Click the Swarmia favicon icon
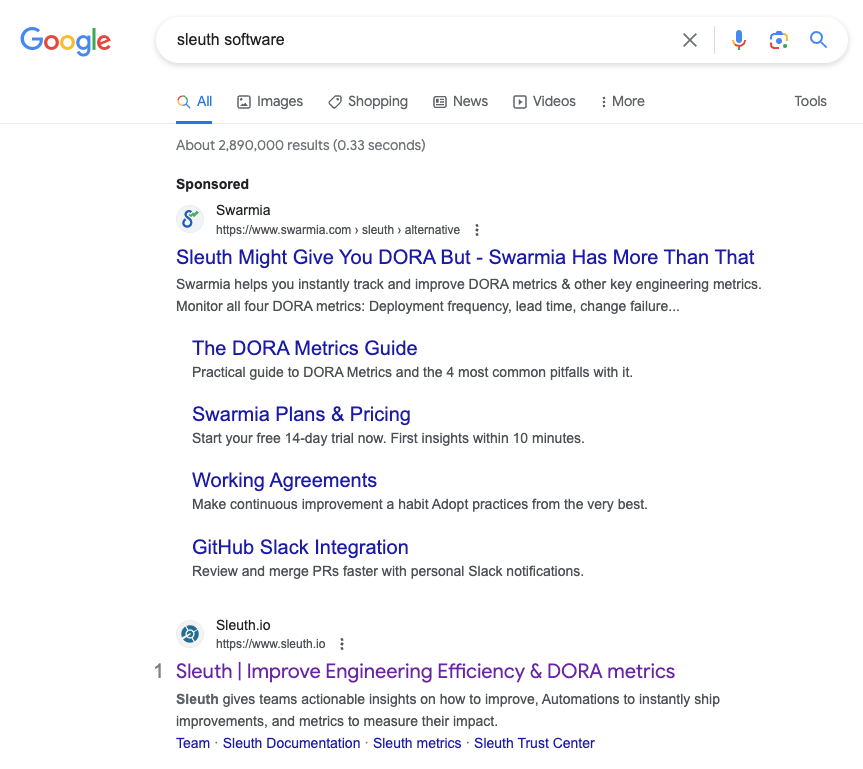 click(190, 219)
